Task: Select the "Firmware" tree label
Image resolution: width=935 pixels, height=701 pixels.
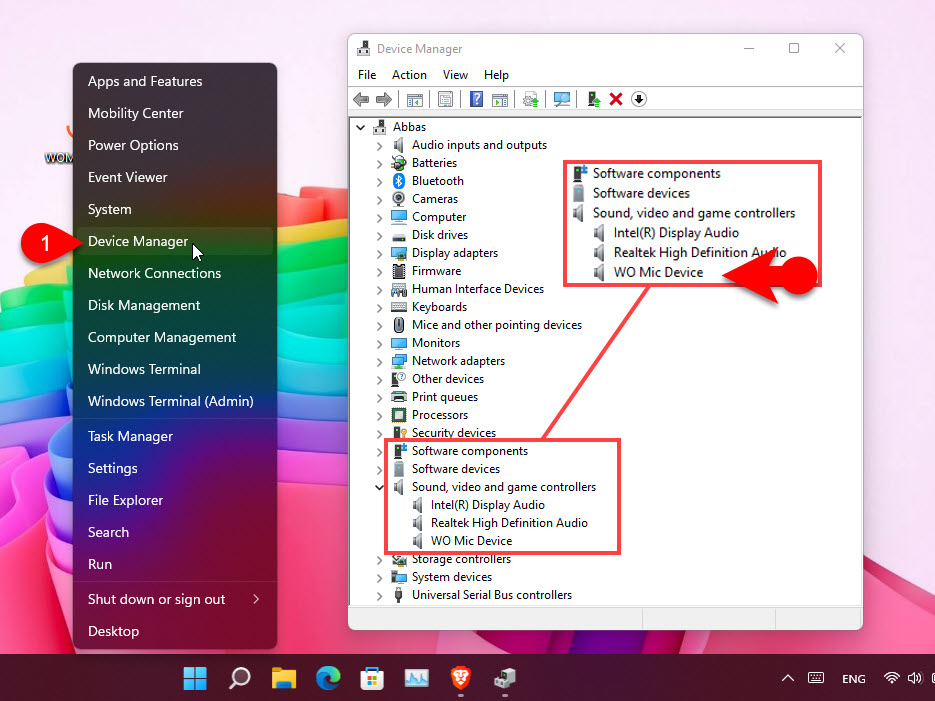Action: [x=436, y=271]
